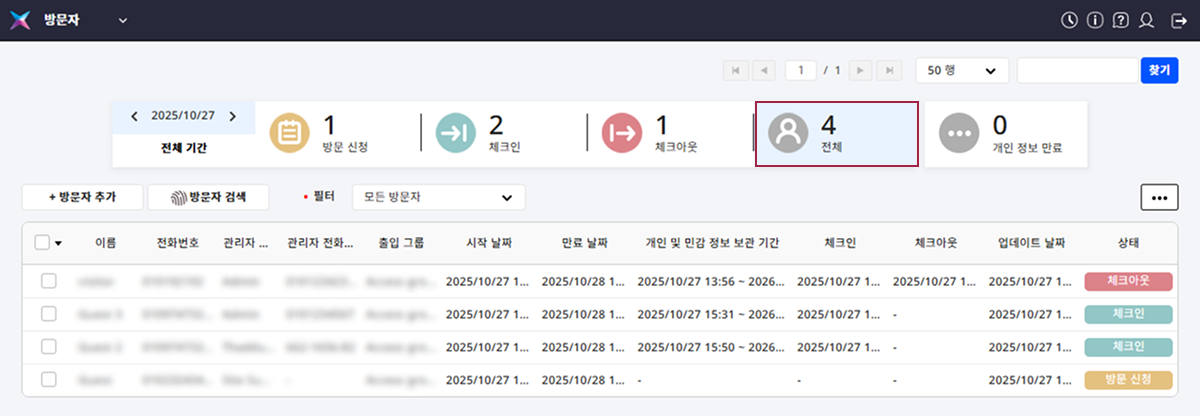Screen dimensions: 1200x416
Task: Open the info icon in header
Action: [1096, 20]
